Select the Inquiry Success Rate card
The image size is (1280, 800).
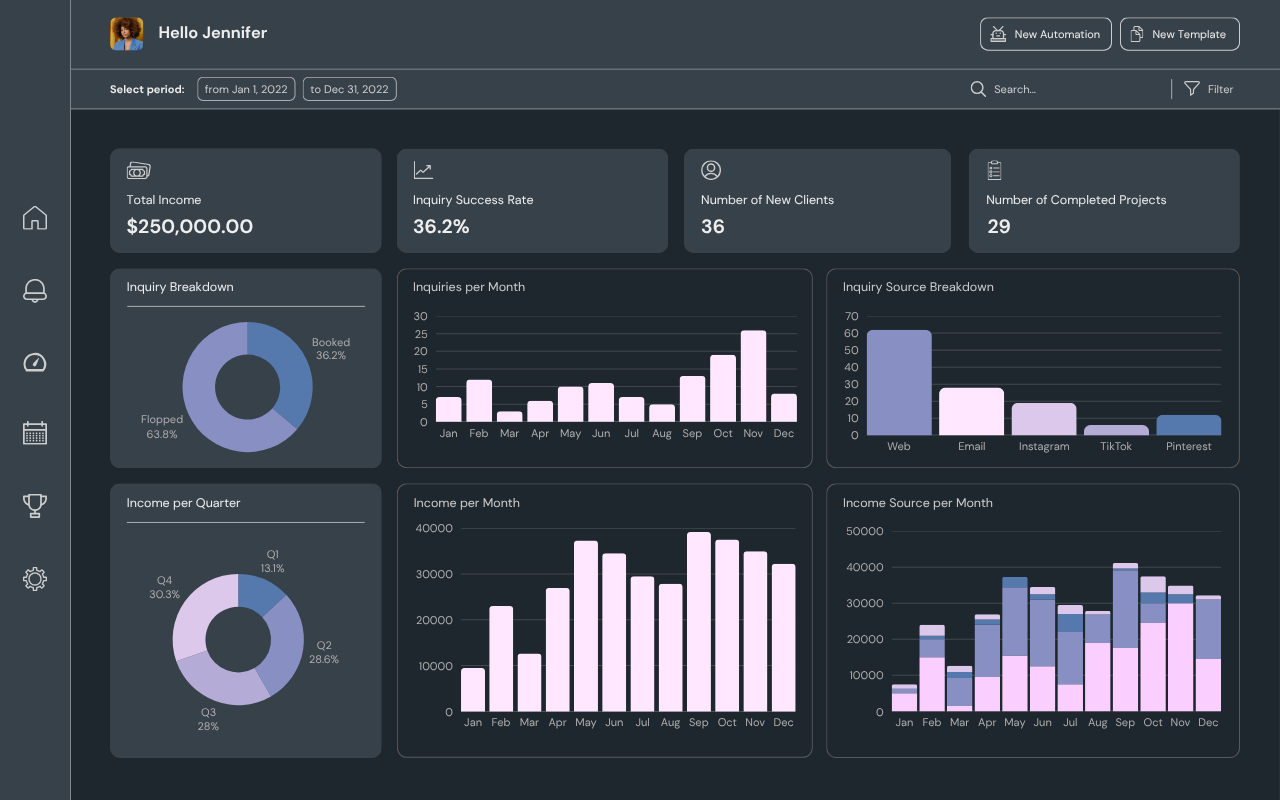coord(531,201)
